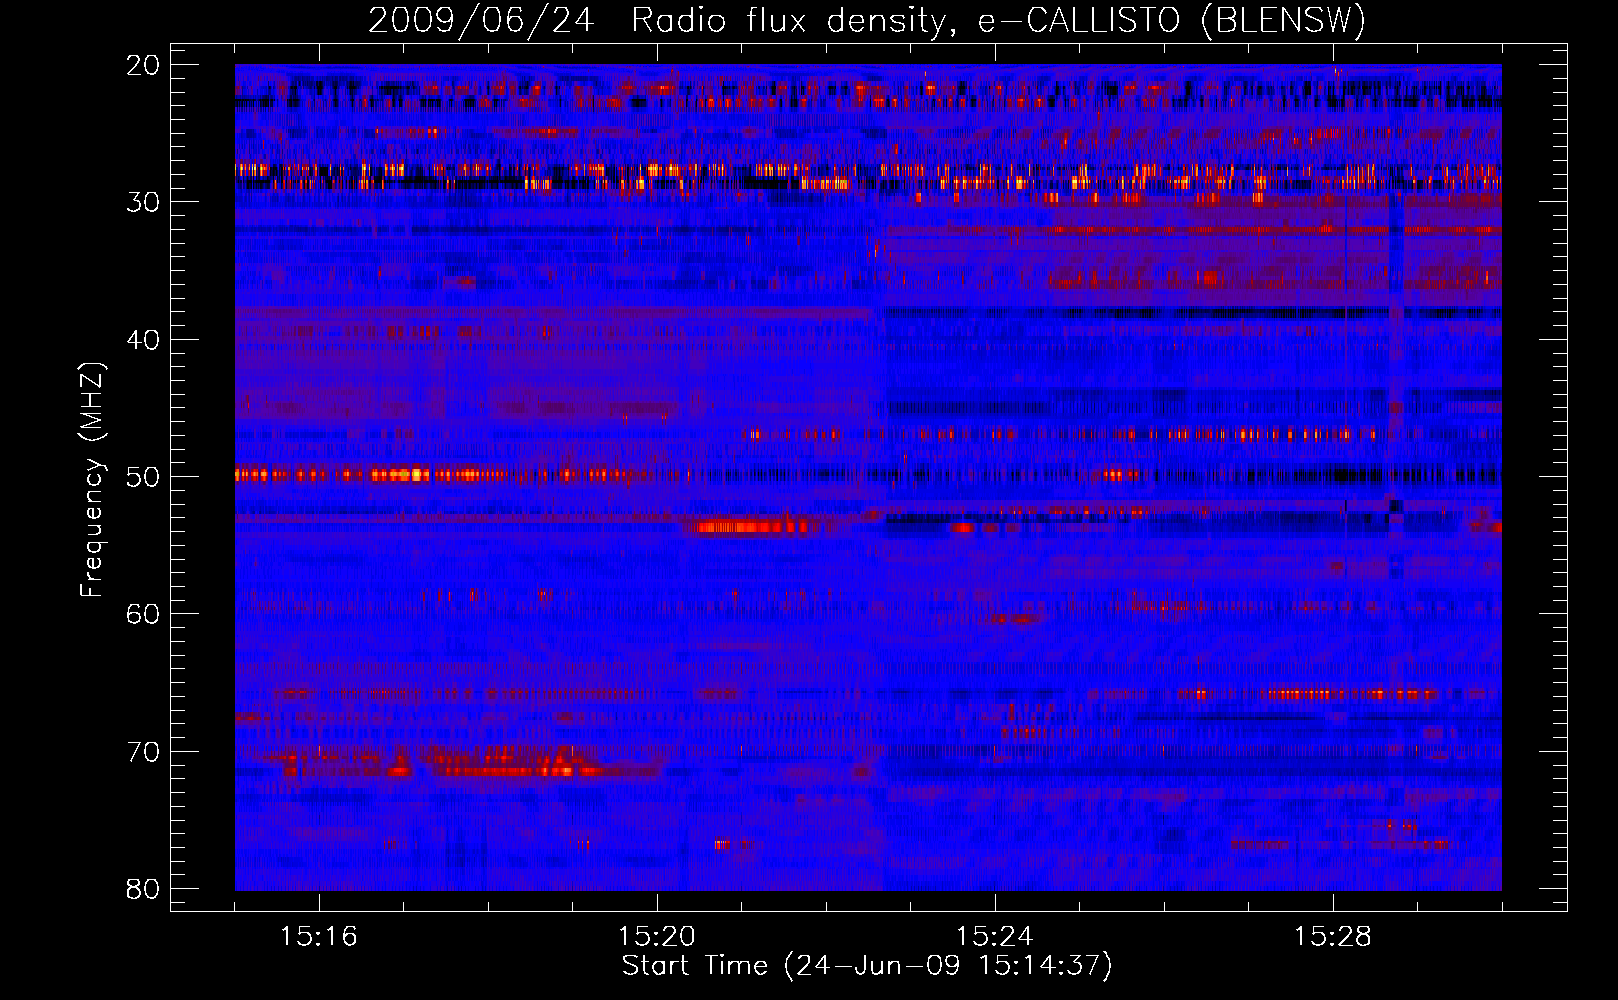Viewport: 1618px width, 1000px height.
Task: Click the 15:24 time tick label
Action: pos(995,937)
